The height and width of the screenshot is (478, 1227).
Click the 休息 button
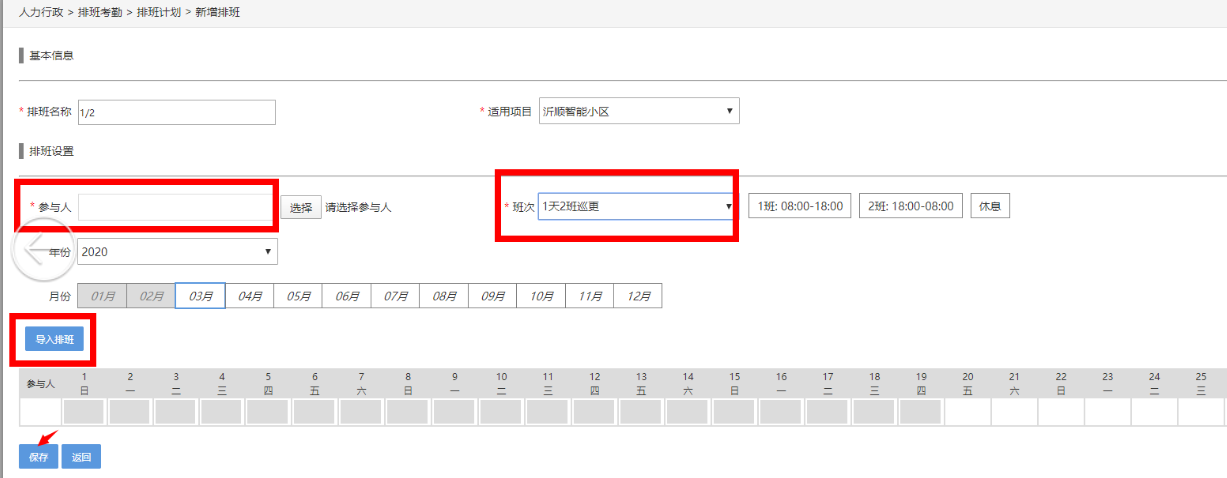click(x=990, y=206)
